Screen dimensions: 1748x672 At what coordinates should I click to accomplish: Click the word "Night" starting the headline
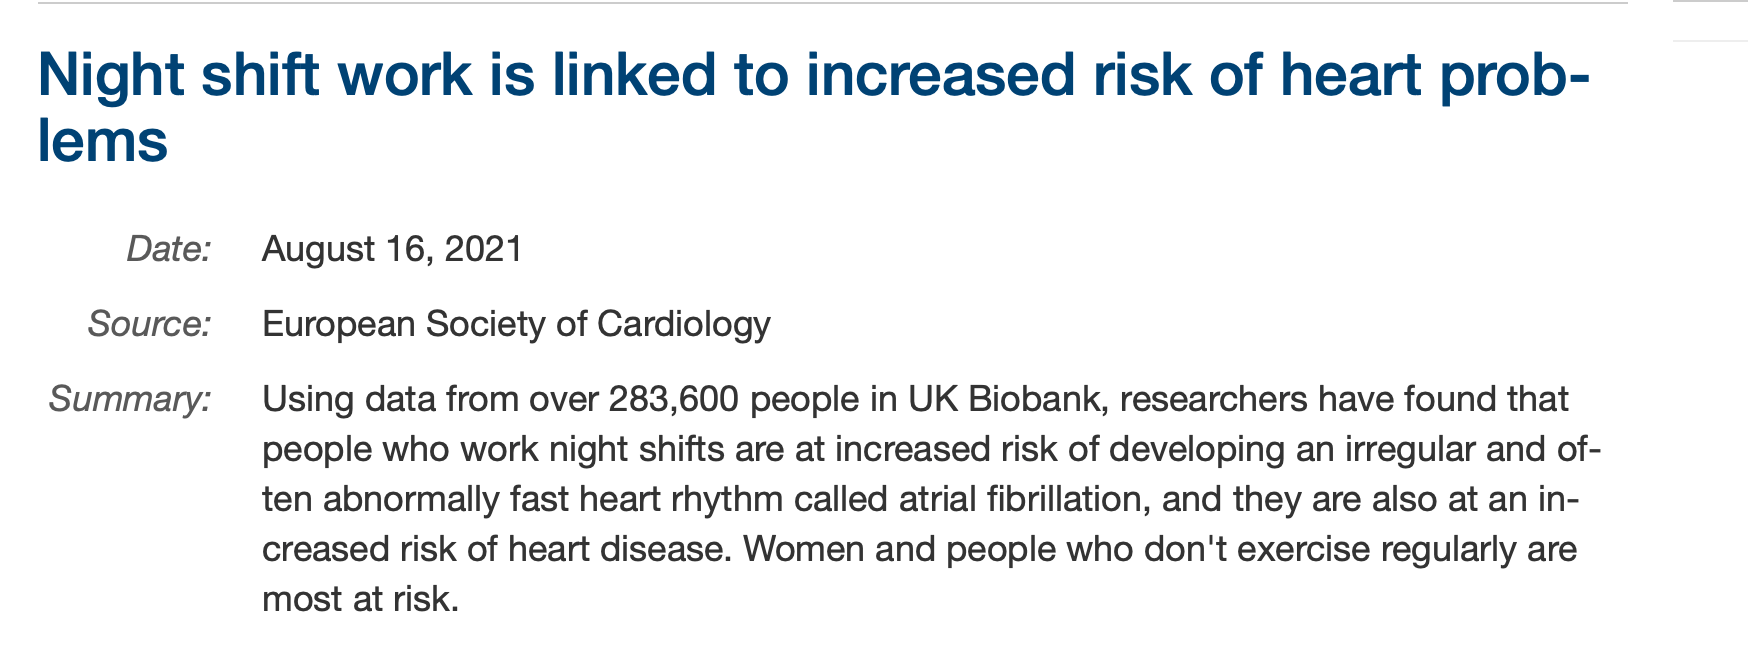[110, 76]
